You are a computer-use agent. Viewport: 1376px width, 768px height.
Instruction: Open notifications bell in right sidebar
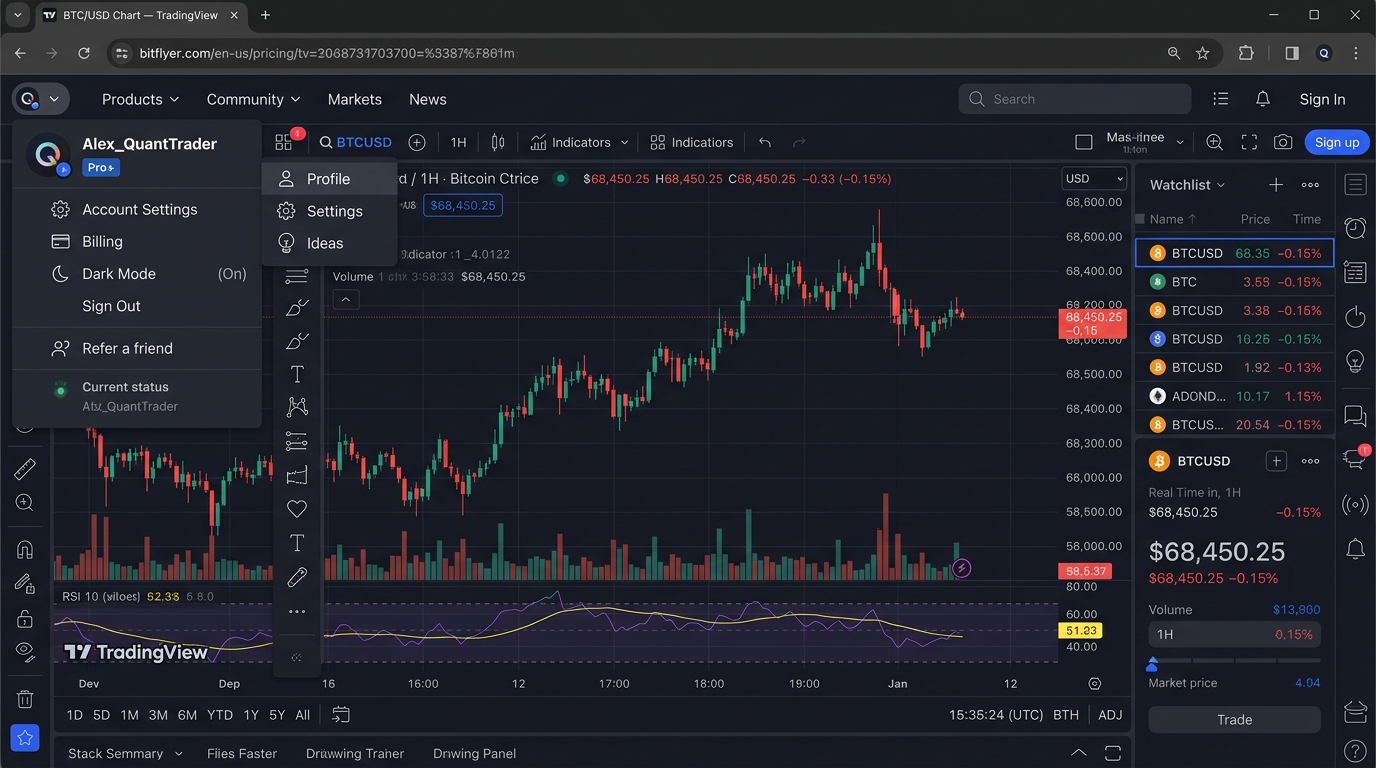[1355, 548]
